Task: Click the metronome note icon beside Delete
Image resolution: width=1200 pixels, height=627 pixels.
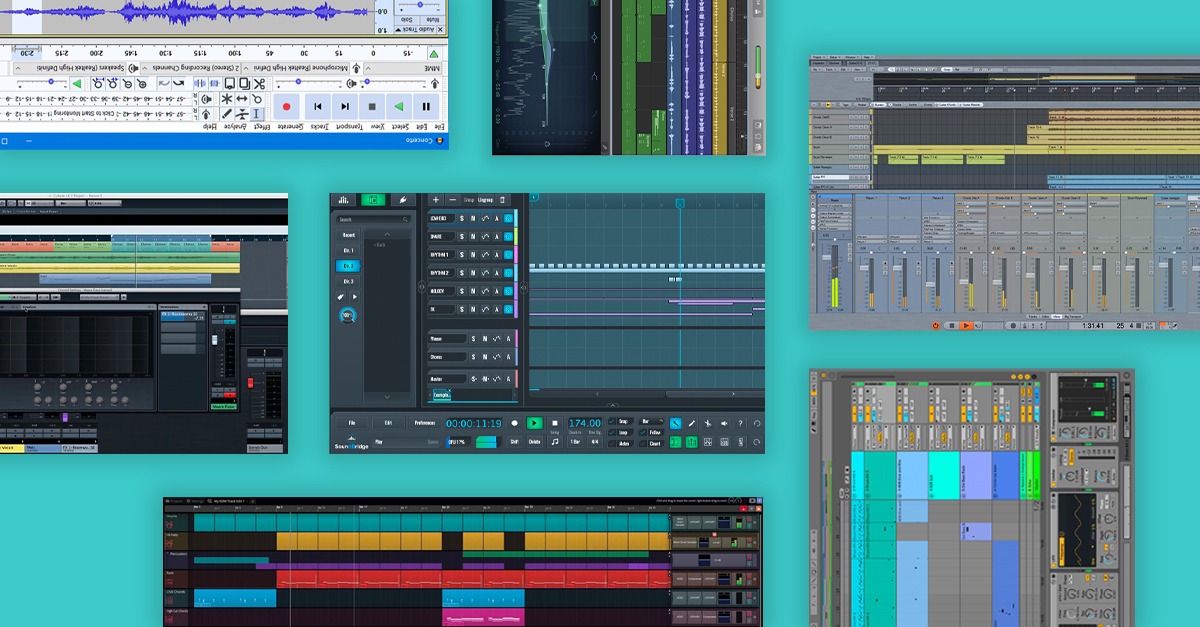Action: 554,441
